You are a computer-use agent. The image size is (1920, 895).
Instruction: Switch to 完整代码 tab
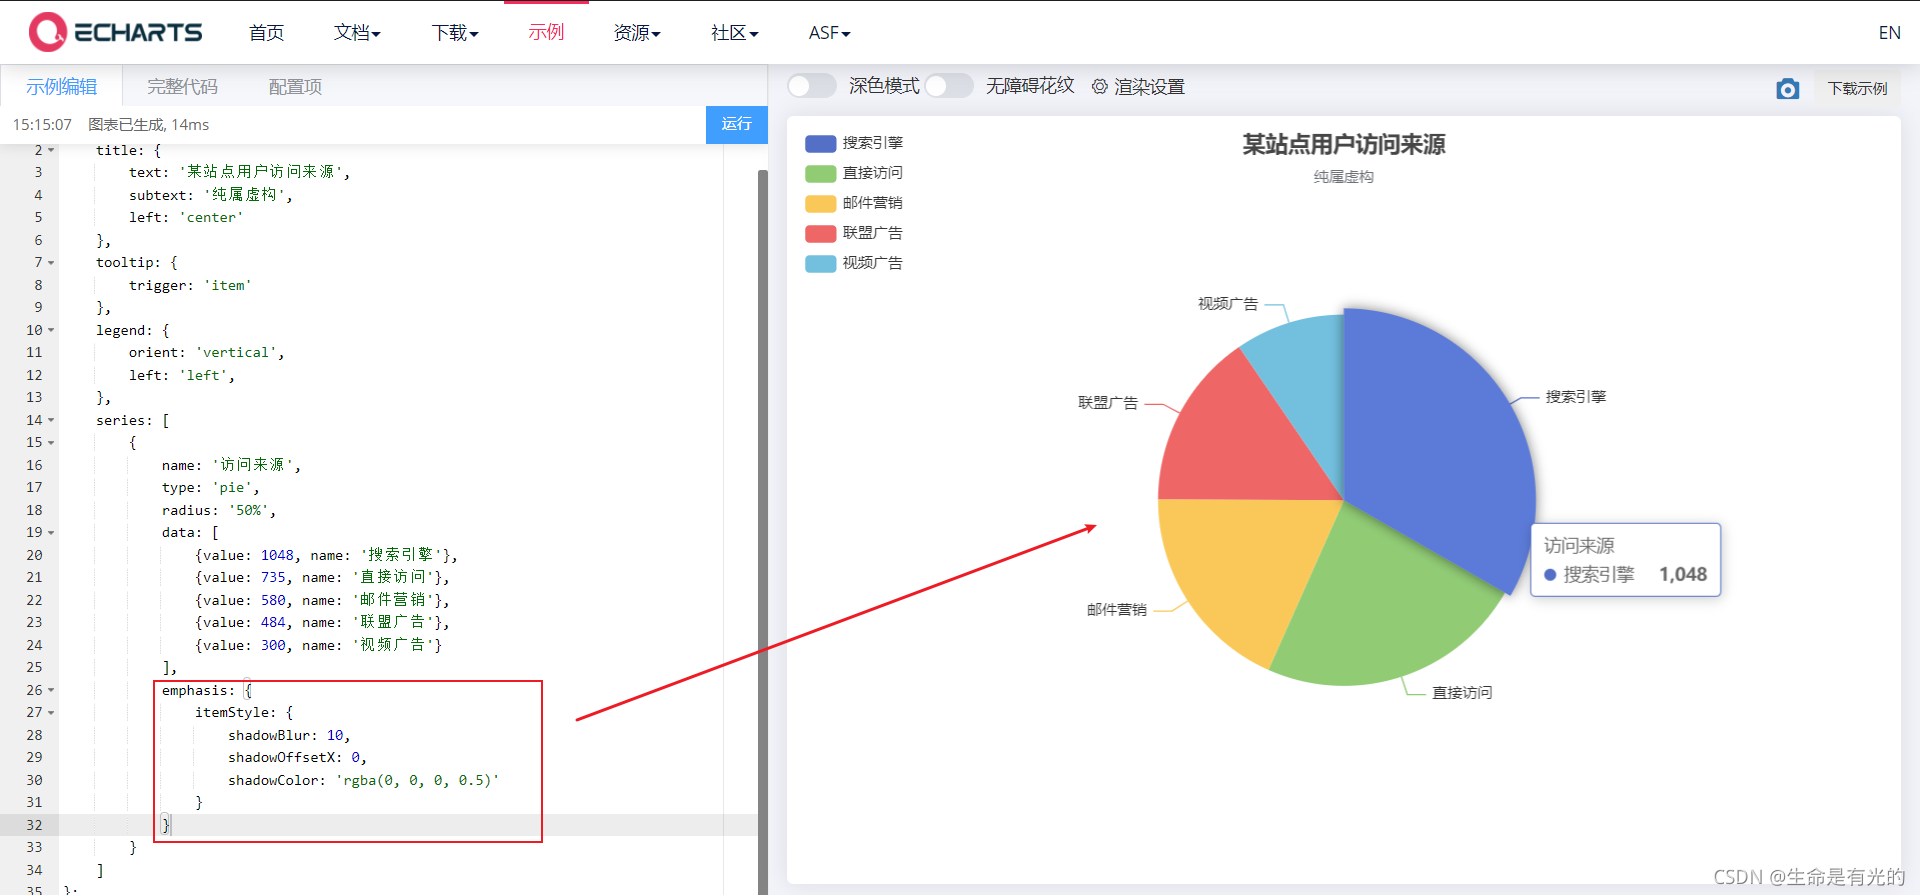(182, 87)
